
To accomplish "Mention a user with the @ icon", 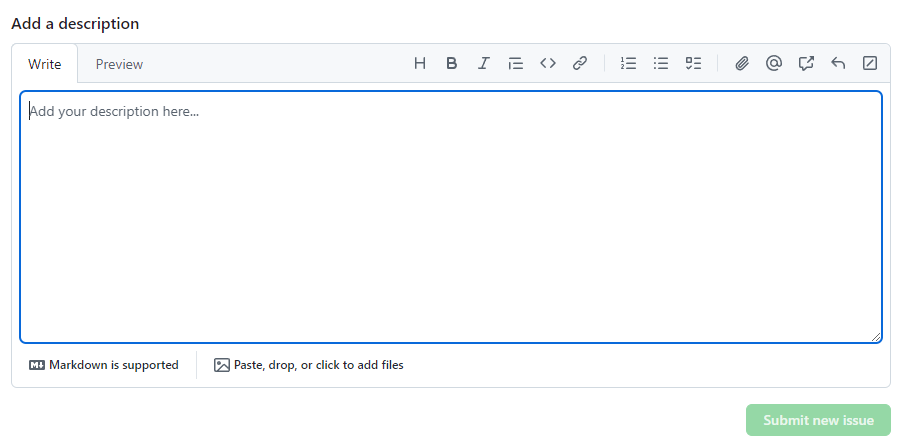I will tap(774, 63).
